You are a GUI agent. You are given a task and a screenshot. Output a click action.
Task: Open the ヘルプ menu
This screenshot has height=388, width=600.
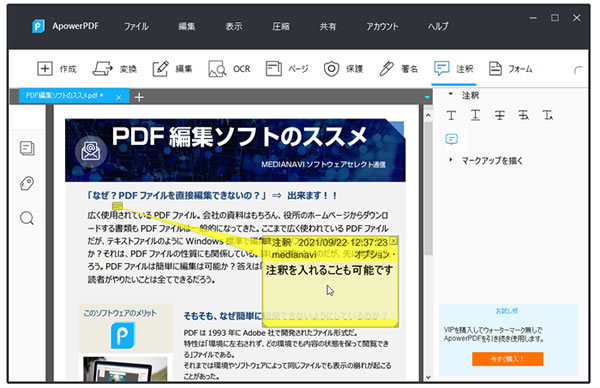[438, 26]
